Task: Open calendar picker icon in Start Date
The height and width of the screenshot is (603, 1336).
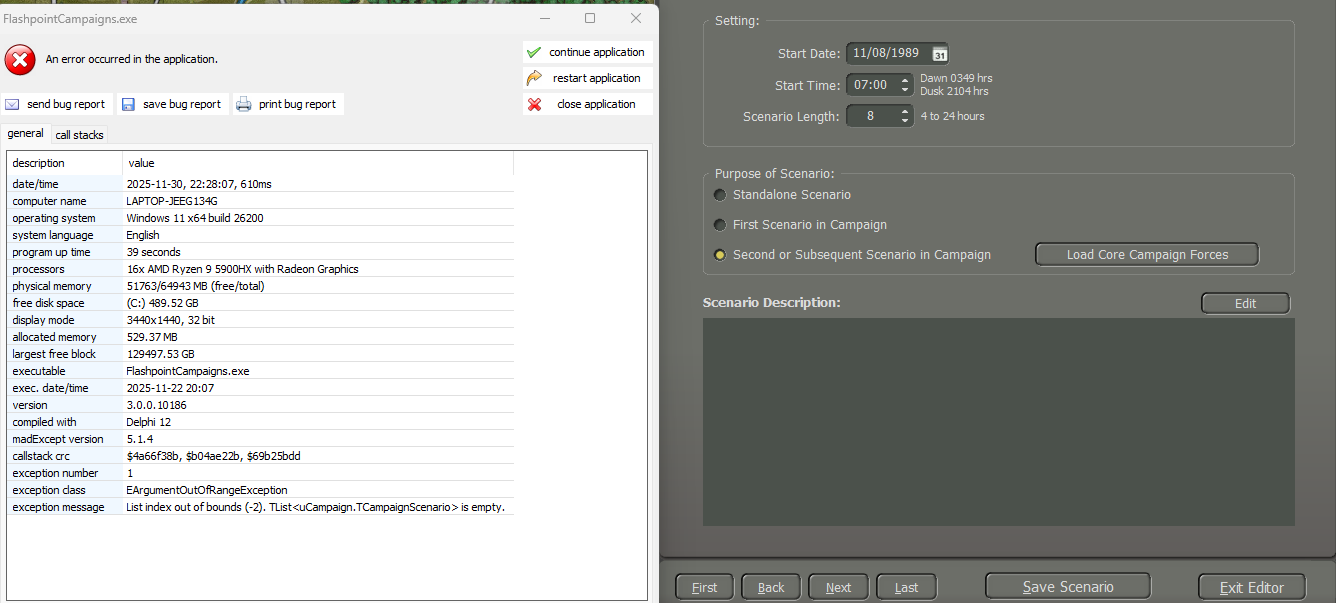Action: pyautogui.click(x=939, y=54)
